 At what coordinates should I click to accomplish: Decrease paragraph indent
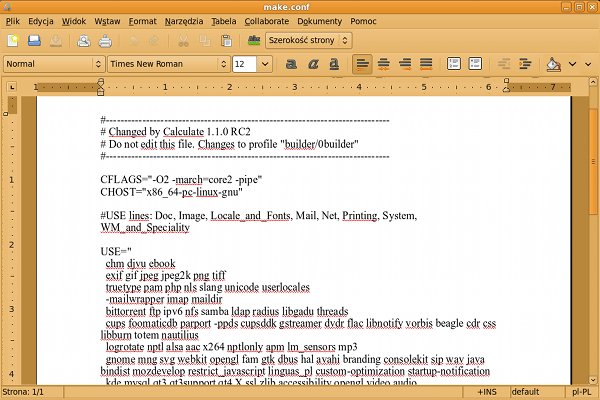504,64
